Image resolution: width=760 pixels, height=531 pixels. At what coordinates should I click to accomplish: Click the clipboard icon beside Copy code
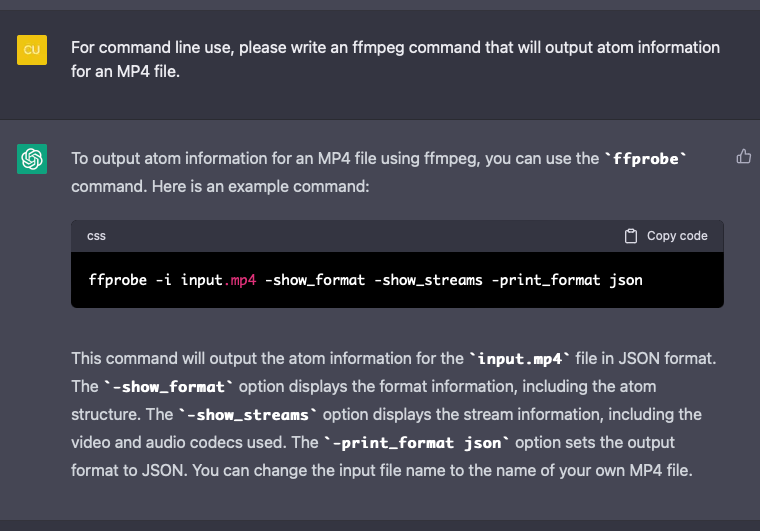click(x=631, y=236)
